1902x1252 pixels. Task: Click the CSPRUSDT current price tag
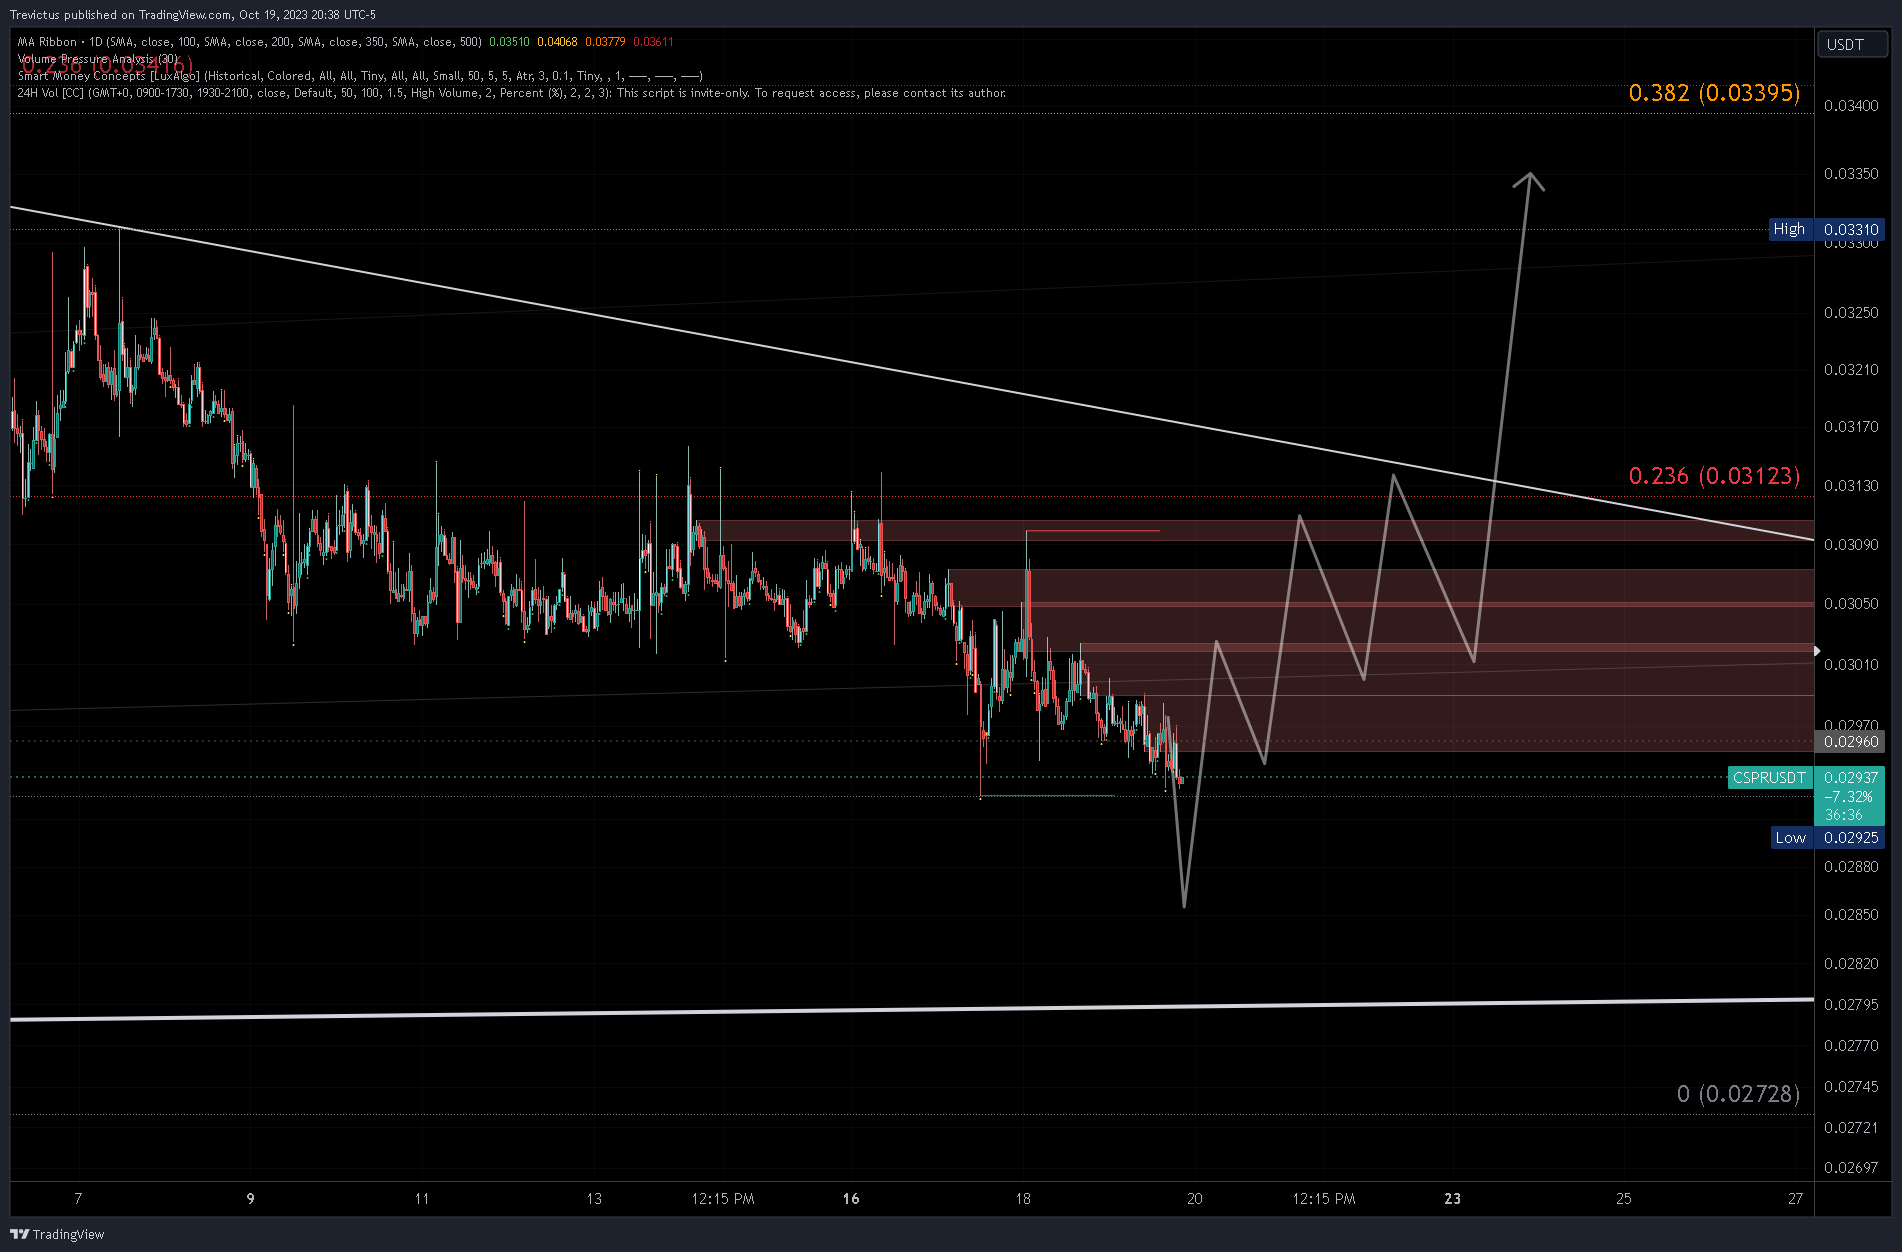(1770, 778)
